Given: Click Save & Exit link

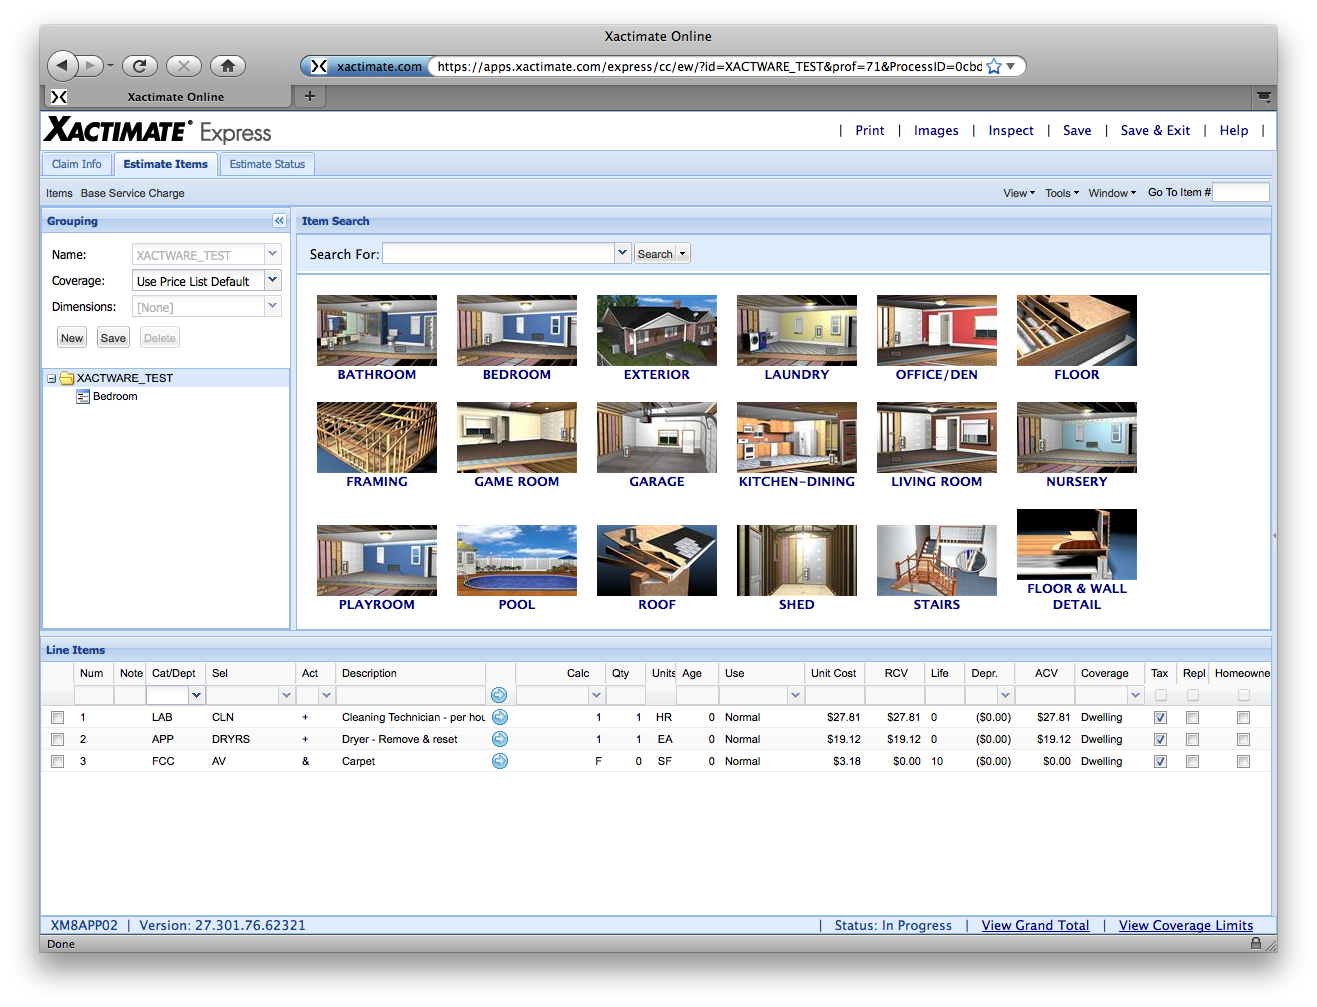Looking at the screenshot, I should click(1155, 131).
